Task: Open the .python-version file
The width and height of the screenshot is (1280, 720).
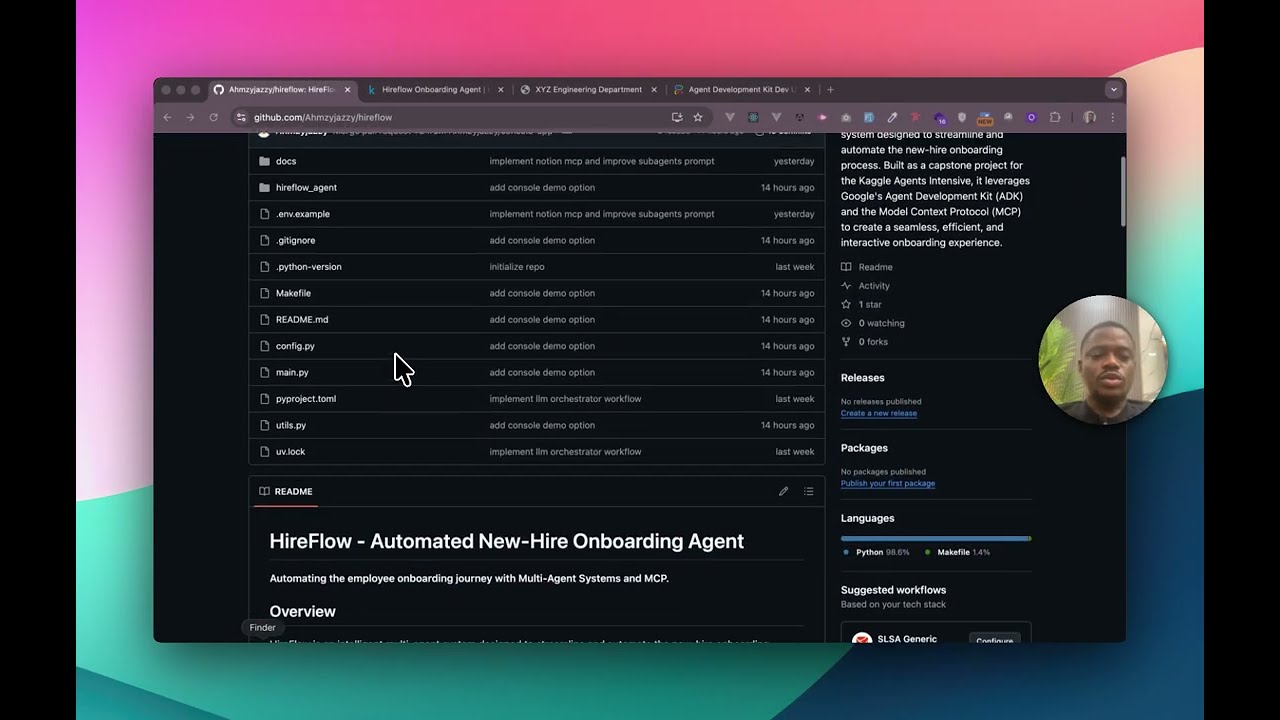Action: [308, 267]
